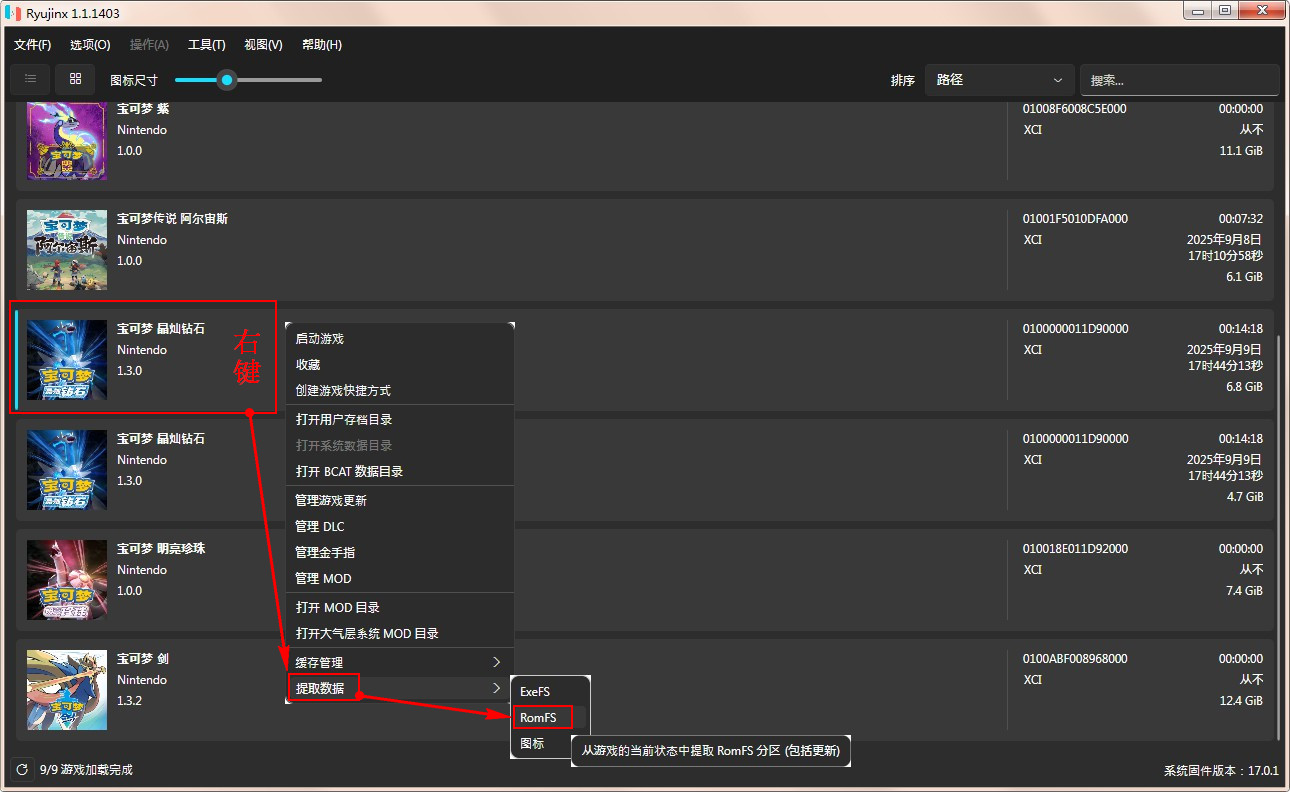This screenshot has width=1290, height=792.
Task: Click version 1.3.2 of 宝可梦 剑
Action: coord(130,701)
